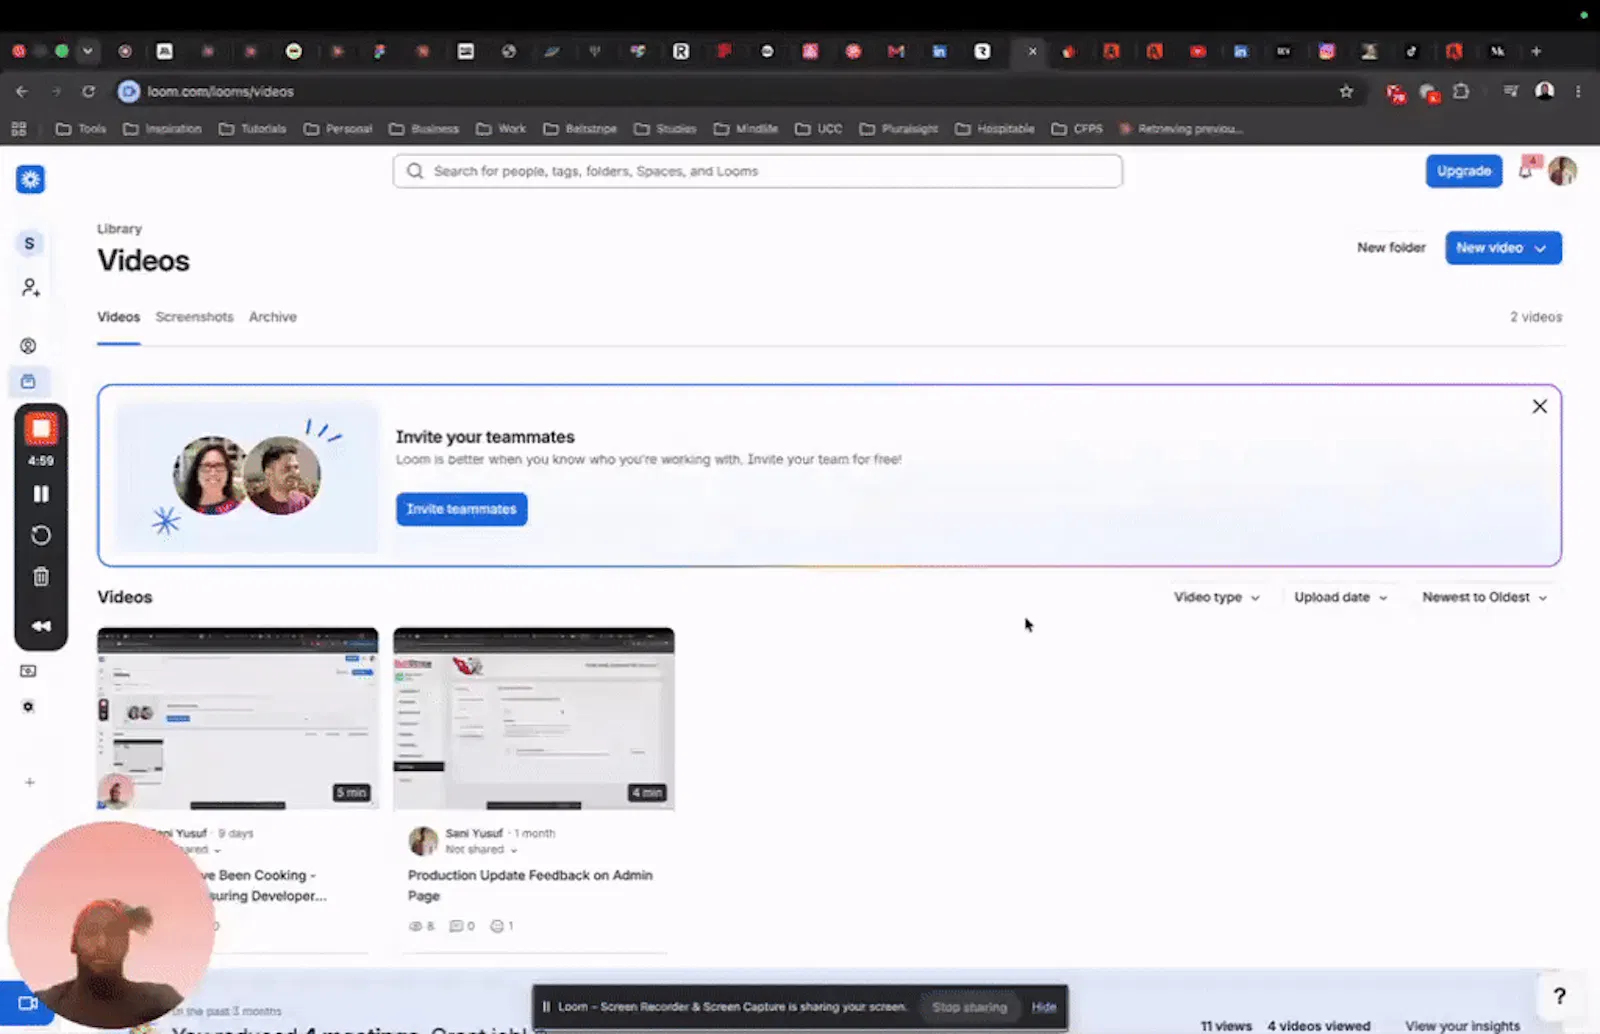Open the Hospitable bookmarks folder
Image resolution: width=1600 pixels, height=1034 pixels.
(995, 129)
